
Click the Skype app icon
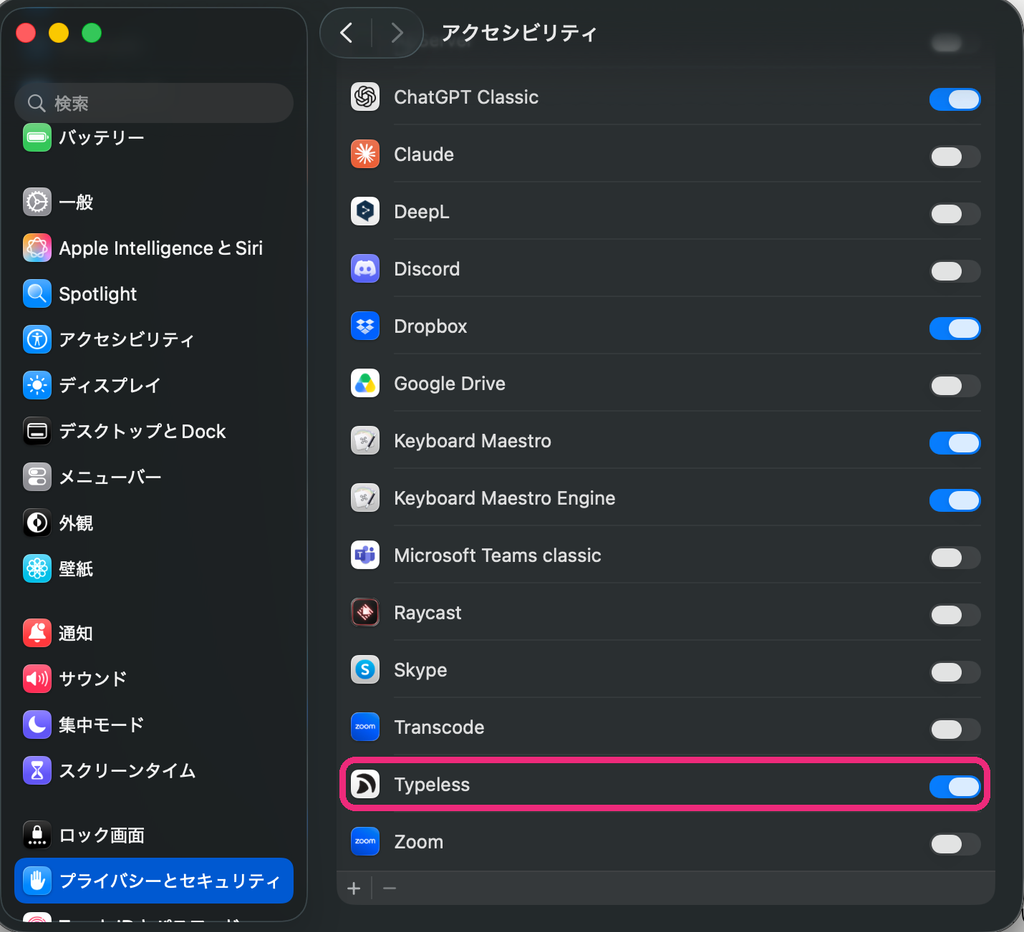coord(365,670)
